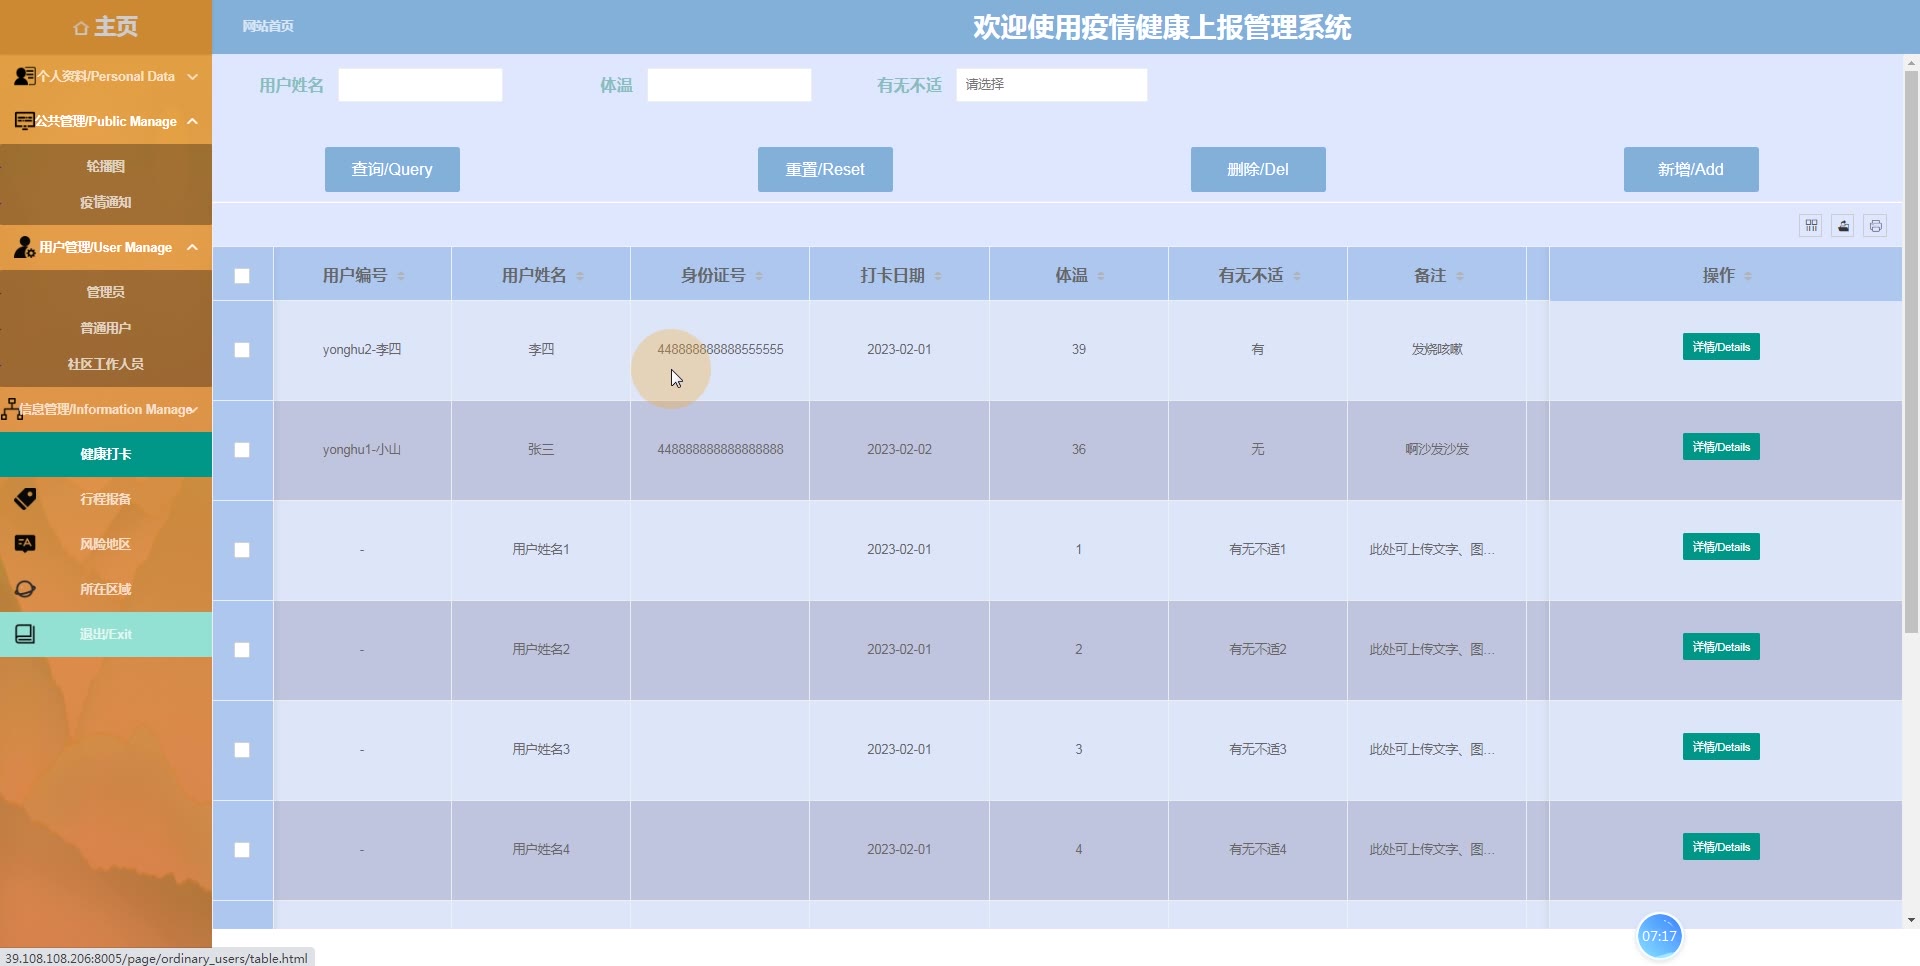
Task: Click the export table icon
Action: [x=1843, y=226]
